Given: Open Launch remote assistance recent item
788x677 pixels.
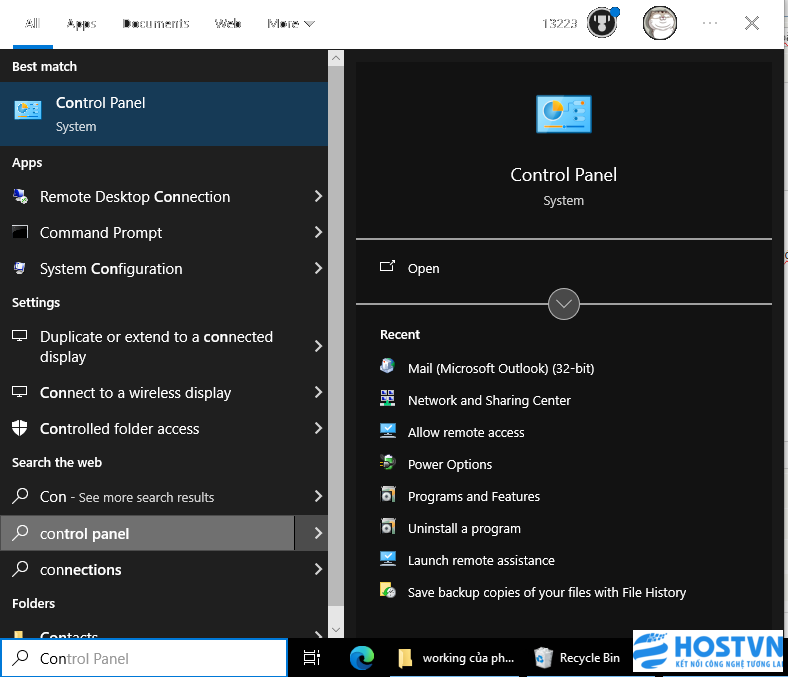Looking at the screenshot, I should coord(481,560).
